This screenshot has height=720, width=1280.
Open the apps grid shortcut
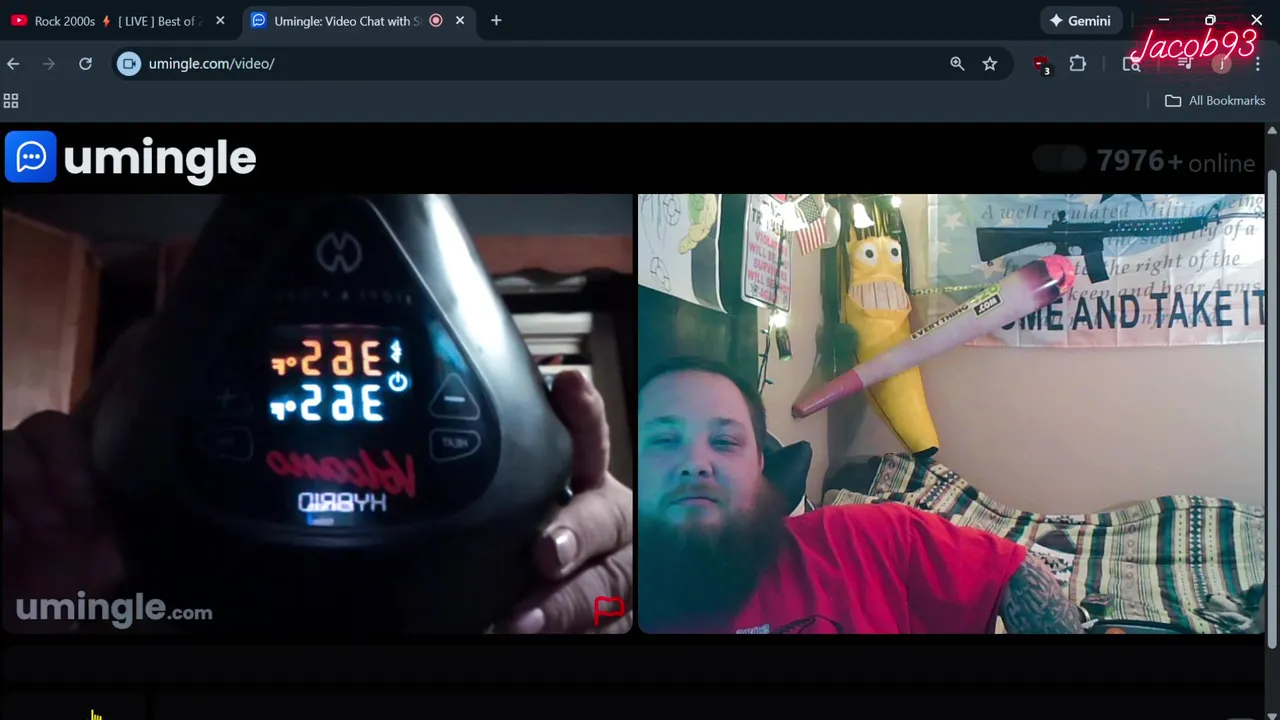(11, 100)
